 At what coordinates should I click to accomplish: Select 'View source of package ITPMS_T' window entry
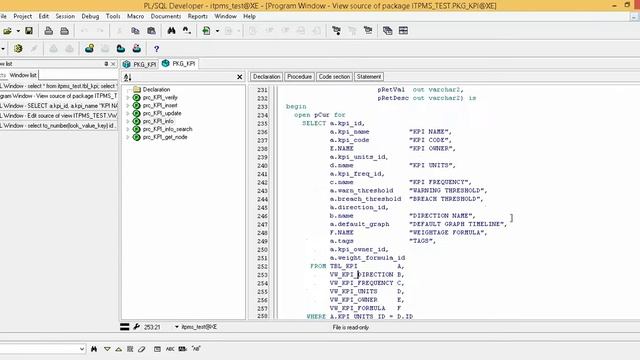(x=59, y=96)
